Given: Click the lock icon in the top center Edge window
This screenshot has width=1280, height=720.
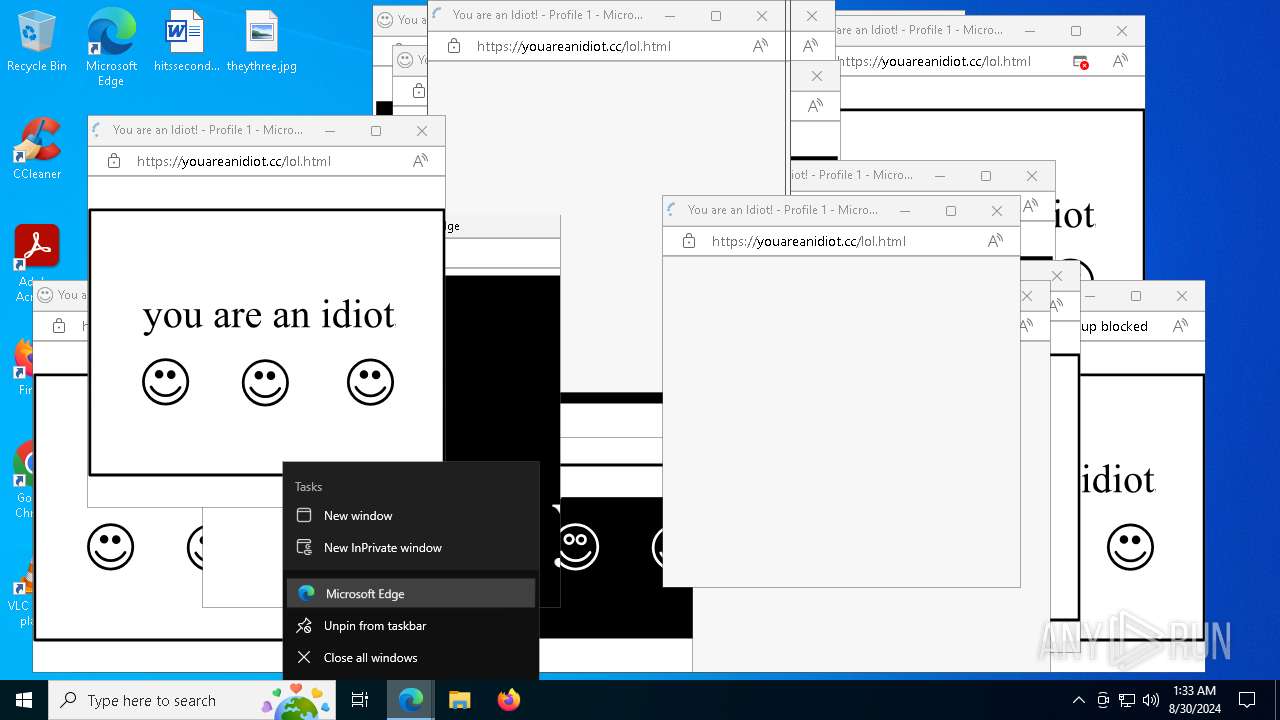Looking at the screenshot, I should (x=454, y=46).
